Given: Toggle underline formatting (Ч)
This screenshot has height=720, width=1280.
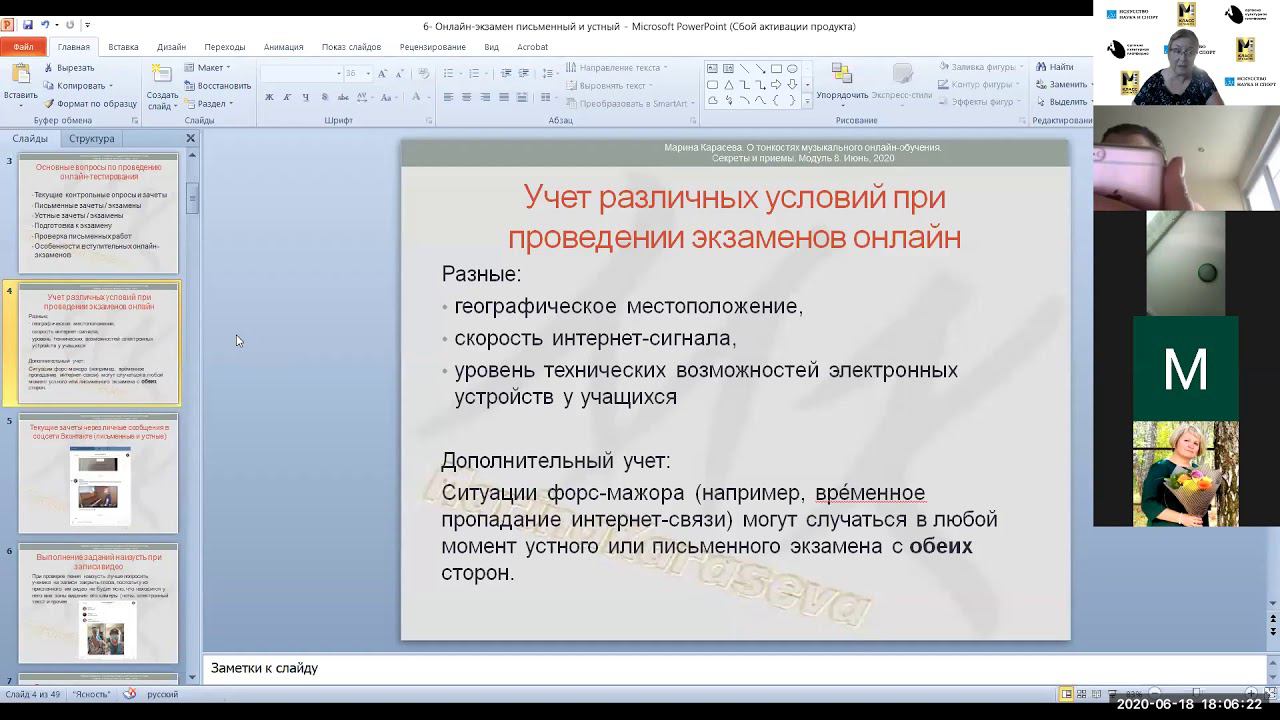Looking at the screenshot, I should tap(305, 97).
